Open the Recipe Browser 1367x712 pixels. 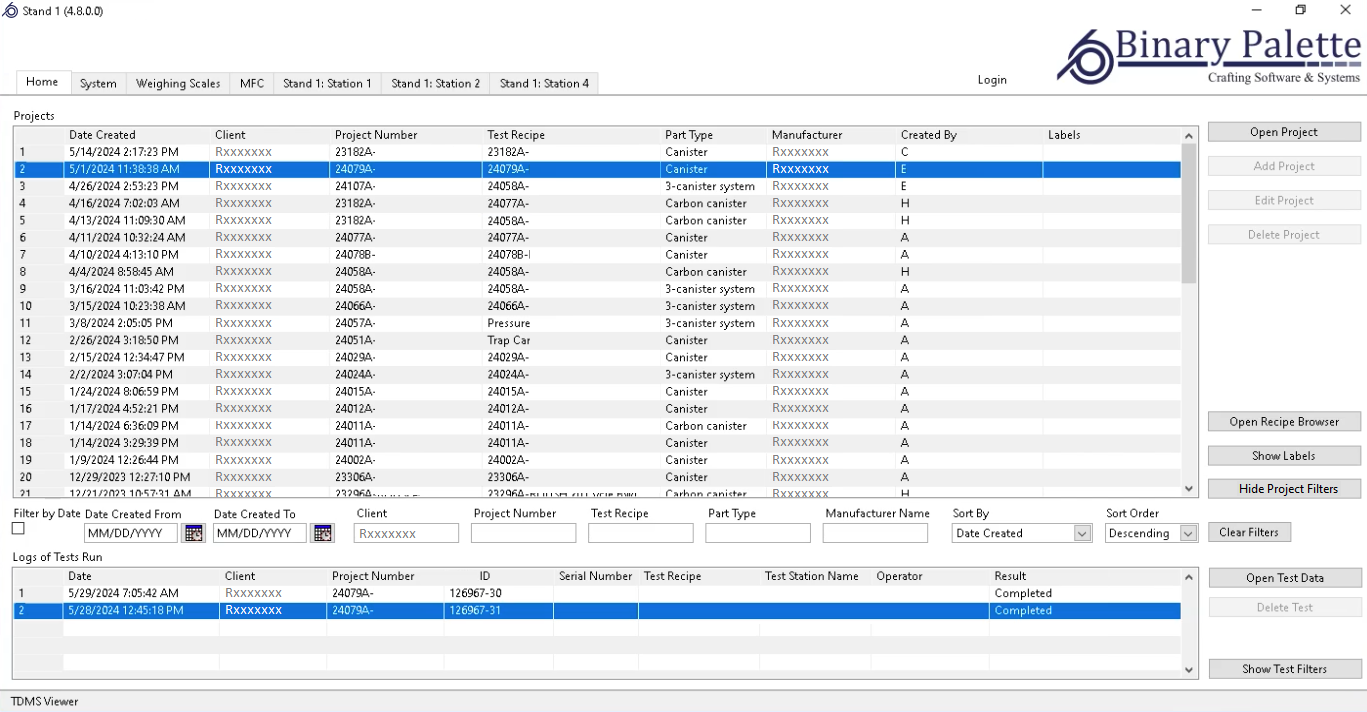(1284, 422)
